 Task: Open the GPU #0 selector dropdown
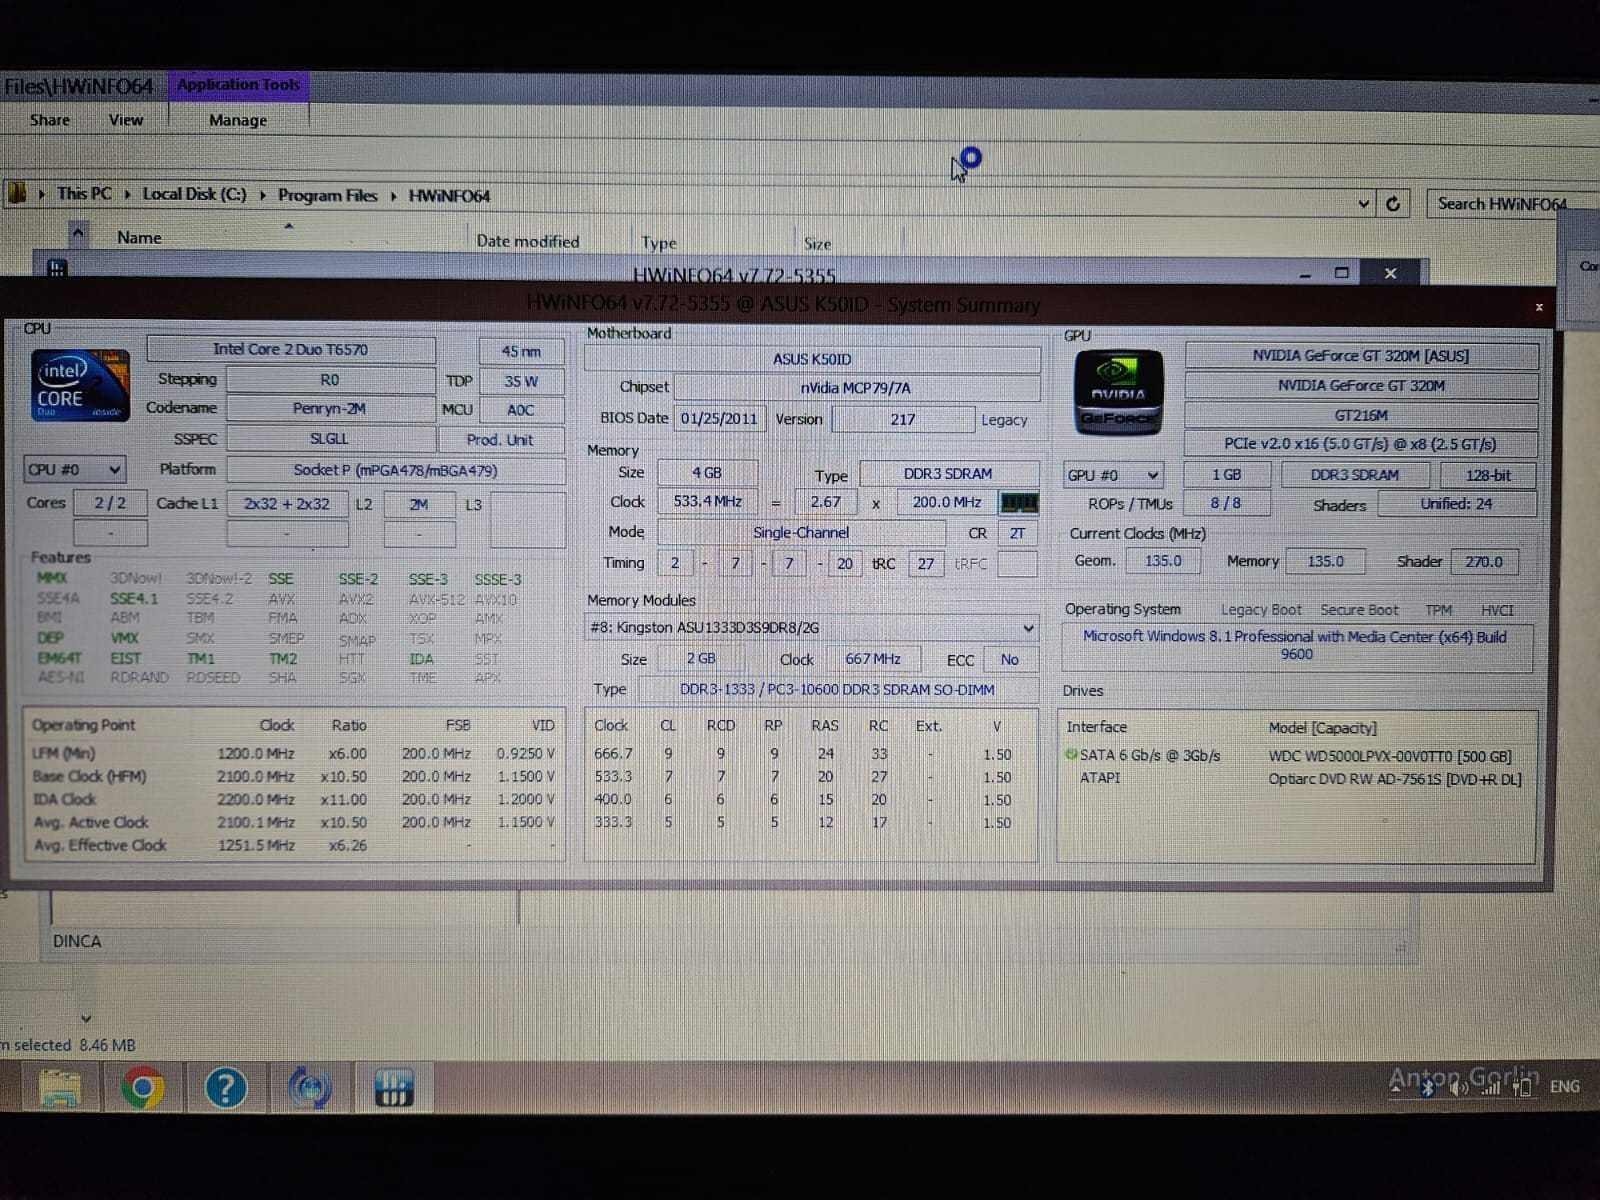1113,475
